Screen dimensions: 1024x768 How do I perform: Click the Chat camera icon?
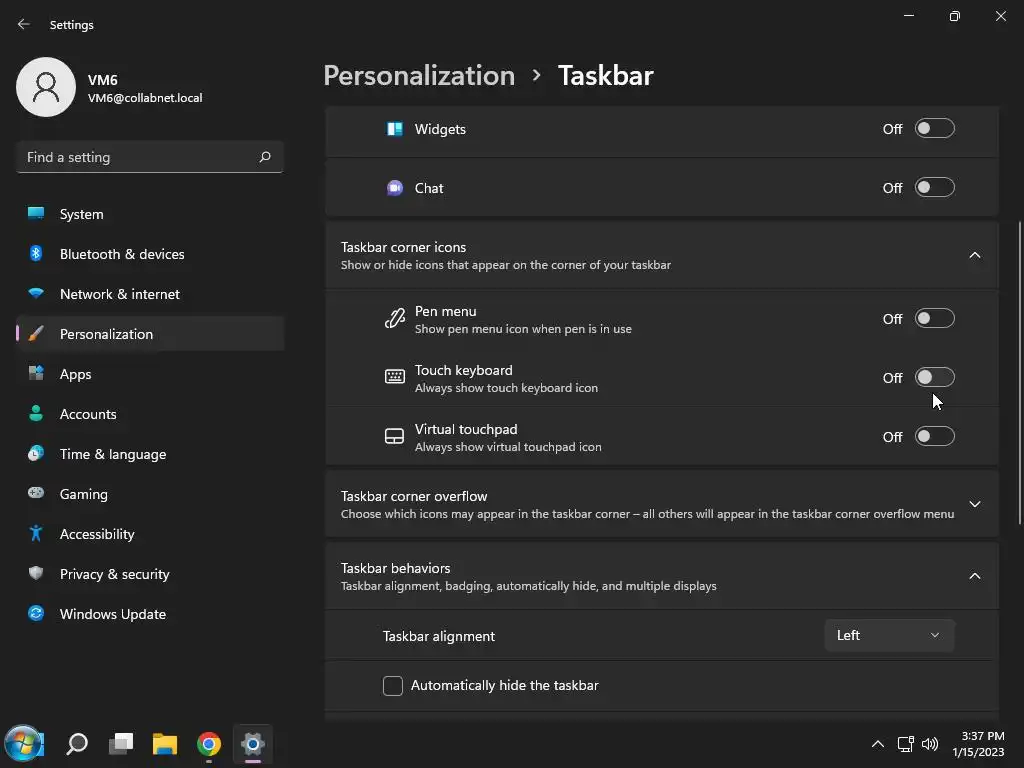(394, 188)
